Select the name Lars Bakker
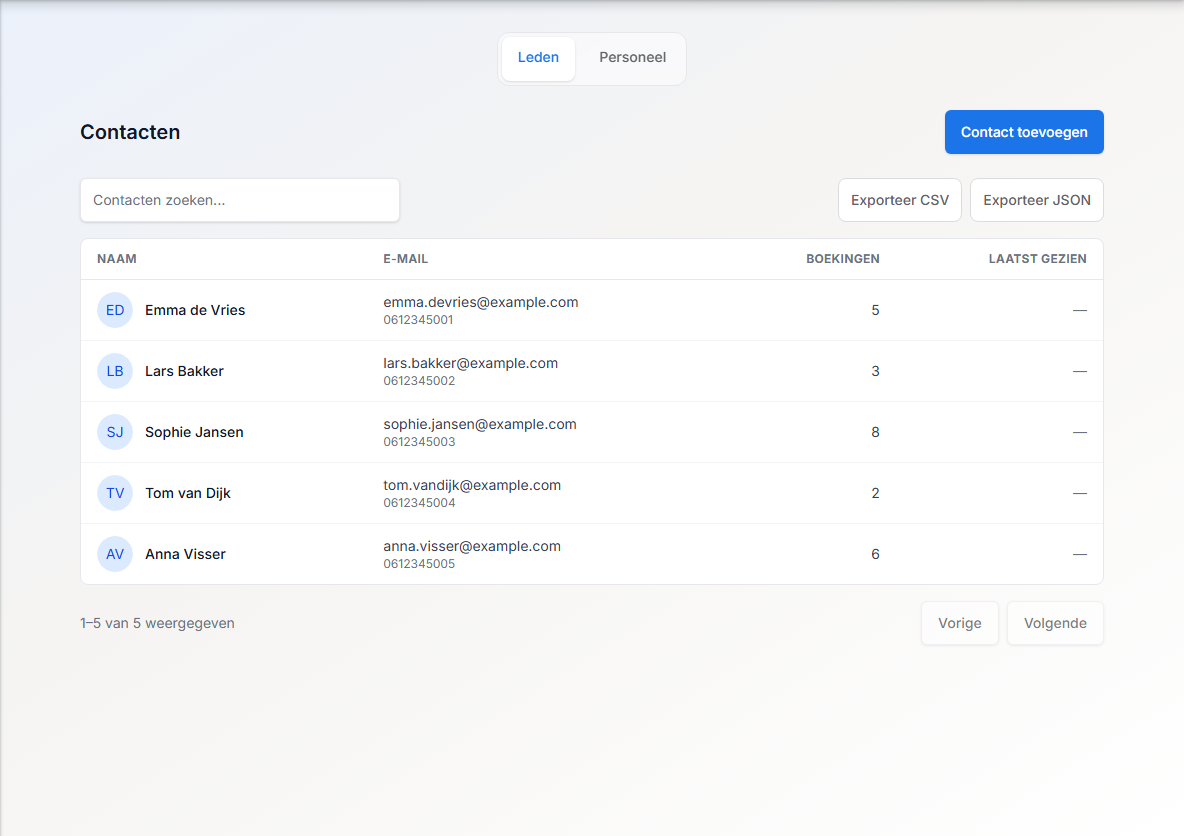This screenshot has width=1184, height=836. click(184, 372)
